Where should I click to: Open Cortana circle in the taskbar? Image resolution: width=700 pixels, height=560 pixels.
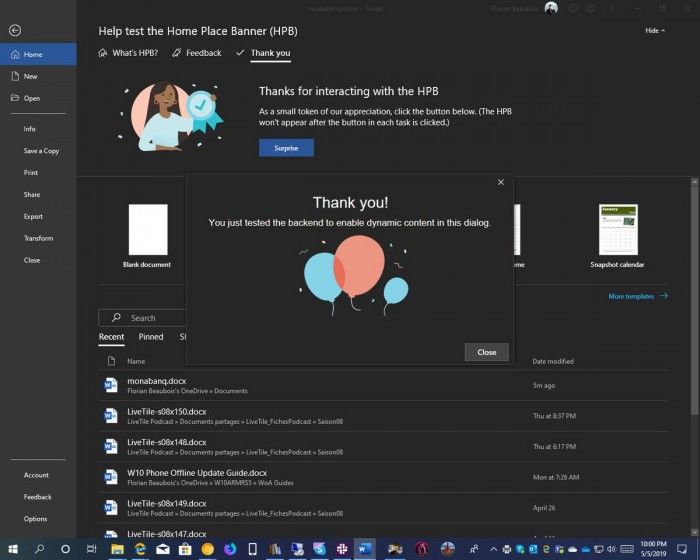coord(66,549)
